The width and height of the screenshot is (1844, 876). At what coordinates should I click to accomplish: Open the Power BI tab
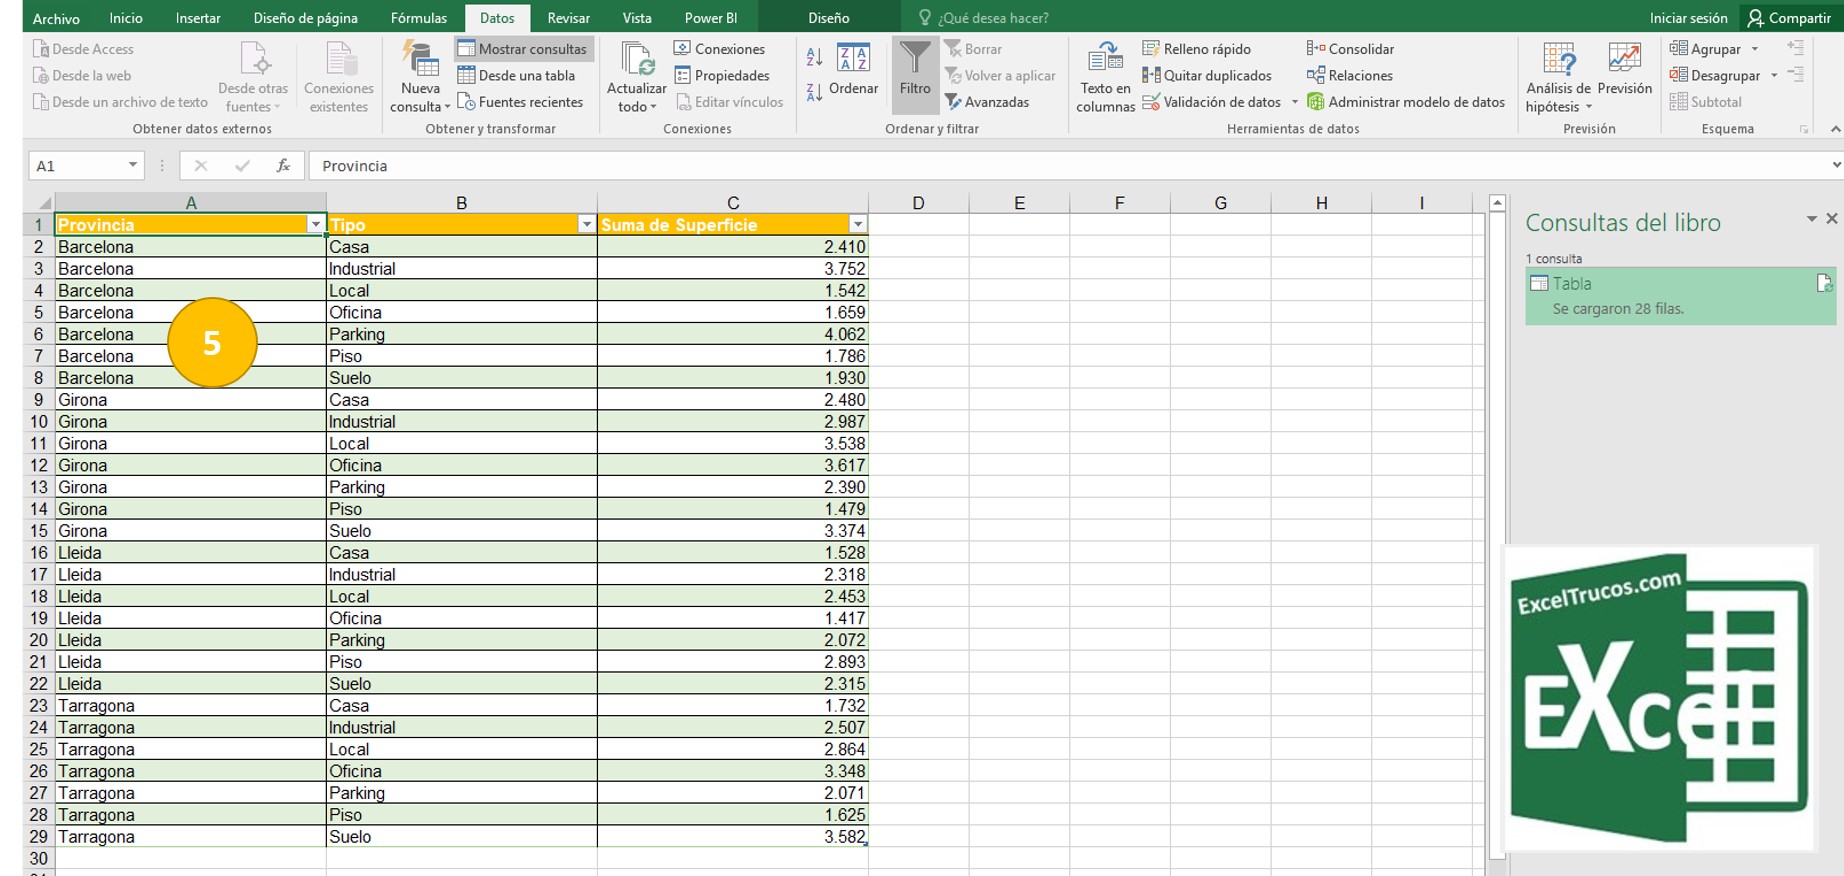pyautogui.click(x=710, y=18)
